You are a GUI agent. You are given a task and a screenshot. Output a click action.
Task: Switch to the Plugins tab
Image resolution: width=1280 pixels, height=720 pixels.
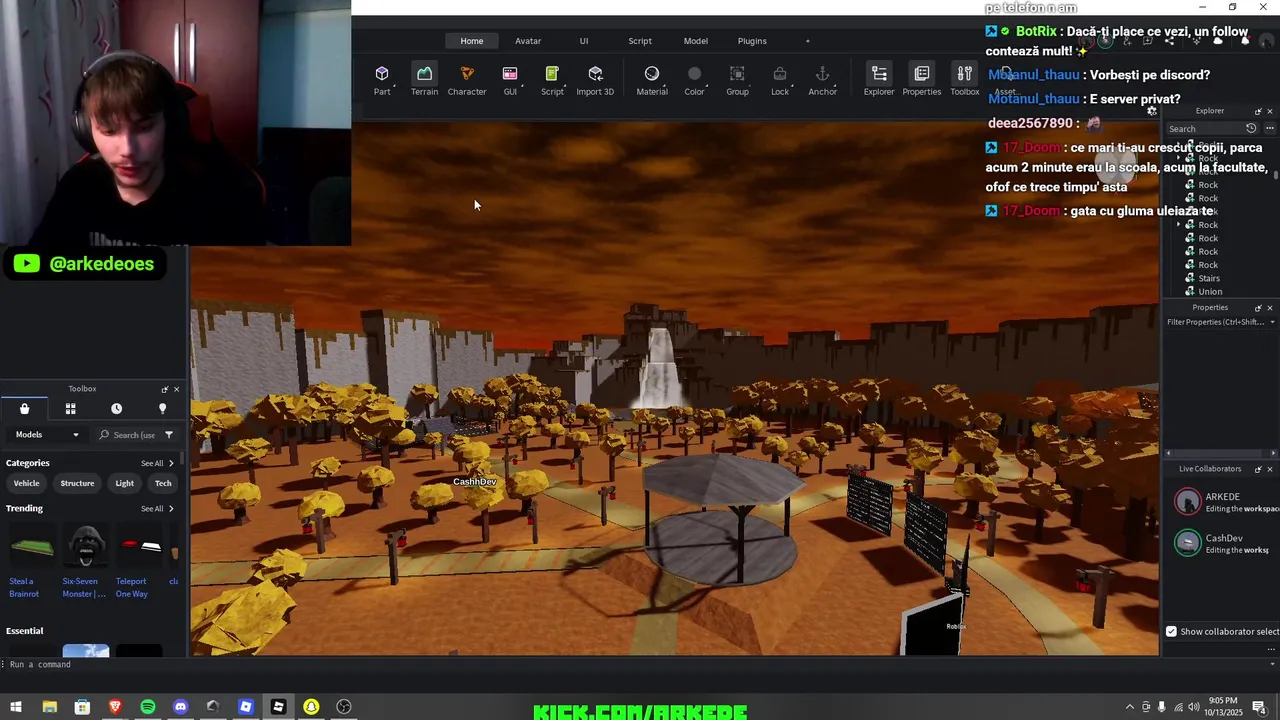click(x=752, y=41)
